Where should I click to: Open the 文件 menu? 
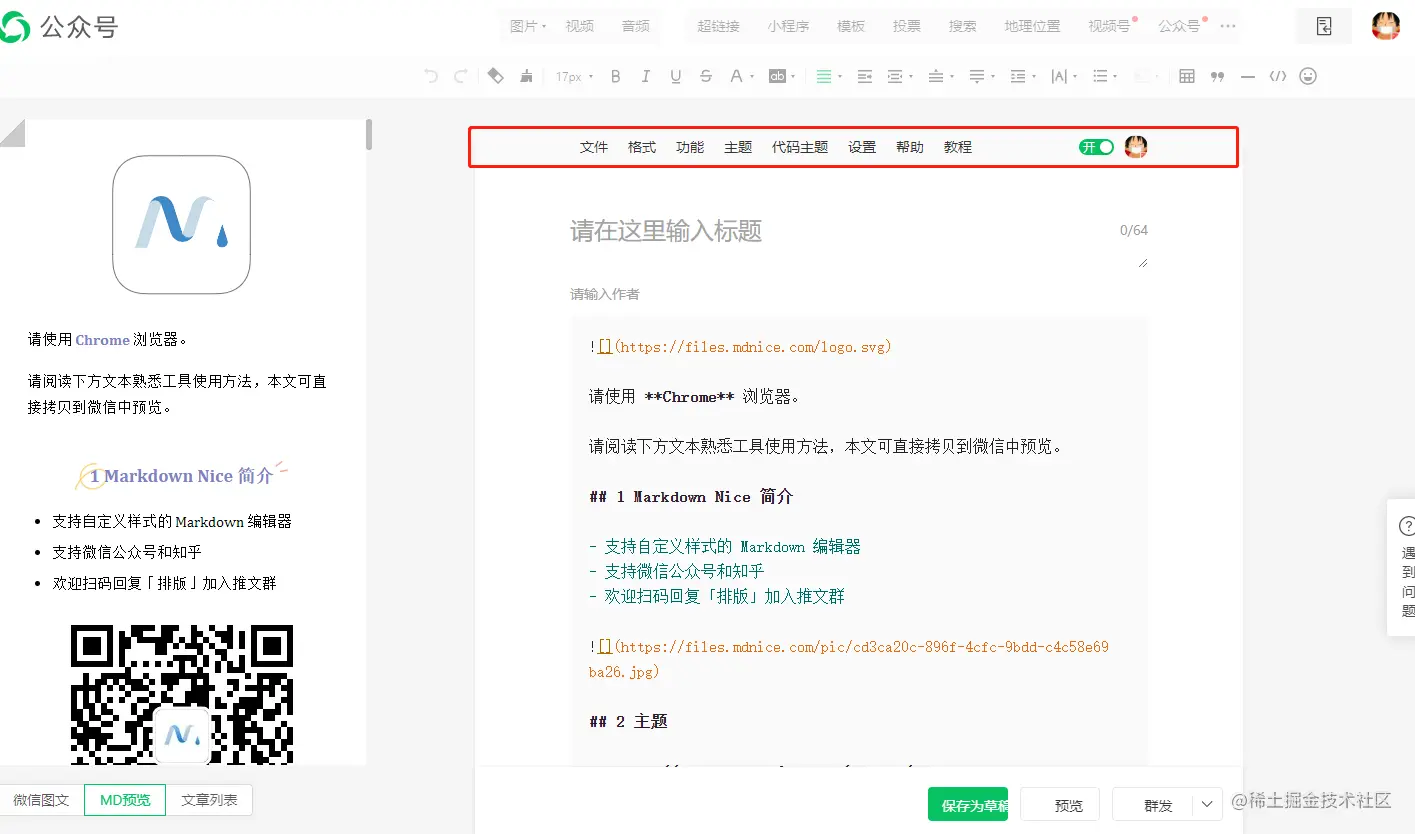pos(594,147)
